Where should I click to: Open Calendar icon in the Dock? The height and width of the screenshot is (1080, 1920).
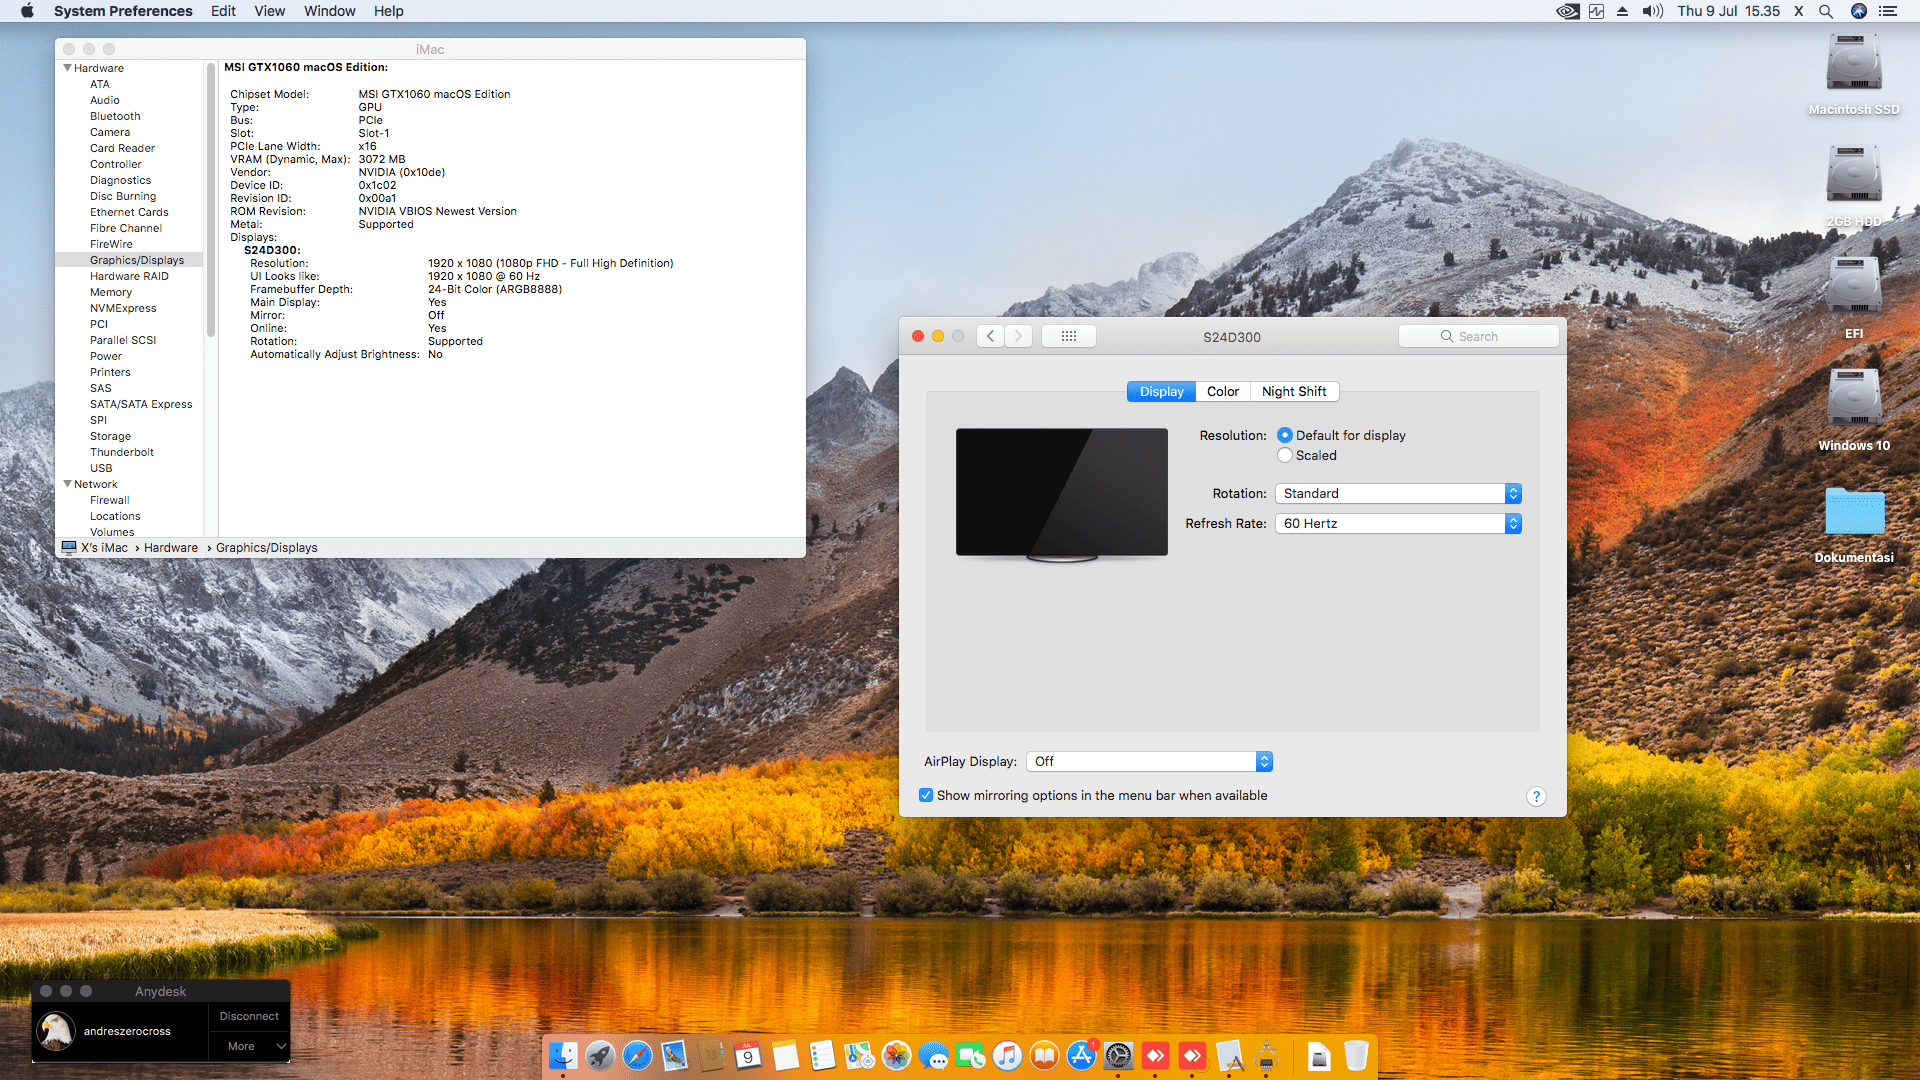(x=748, y=1055)
